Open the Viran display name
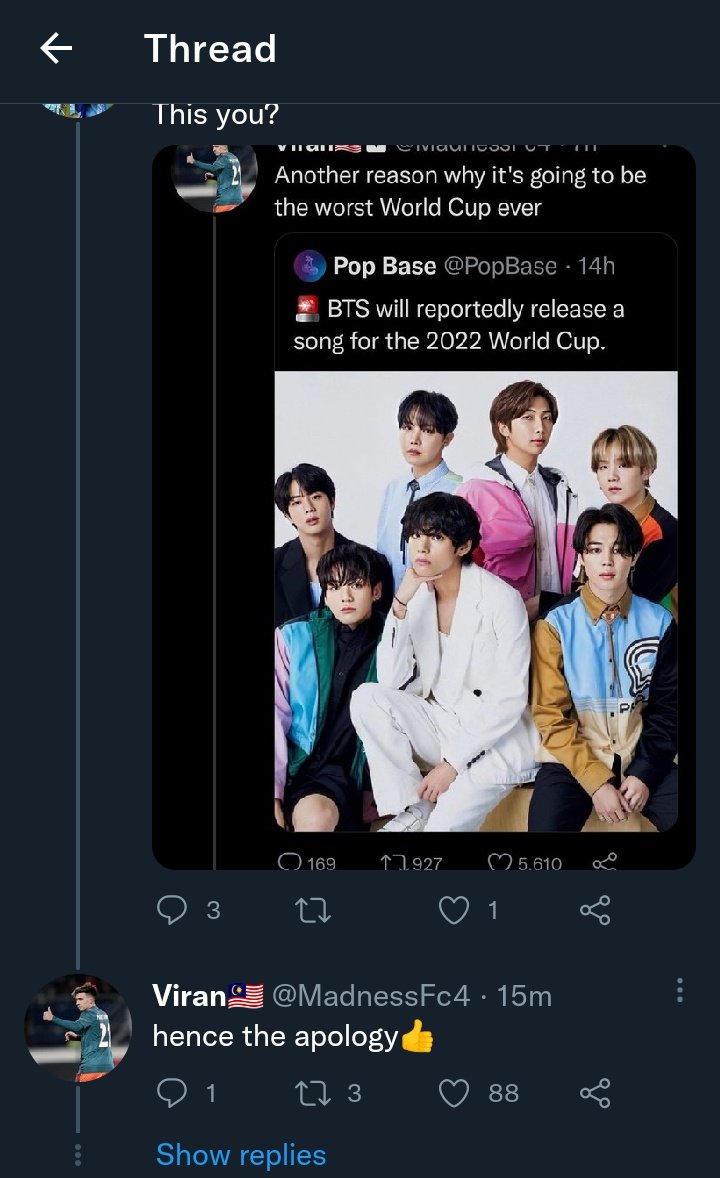This screenshot has height=1178, width=720. tap(189, 995)
